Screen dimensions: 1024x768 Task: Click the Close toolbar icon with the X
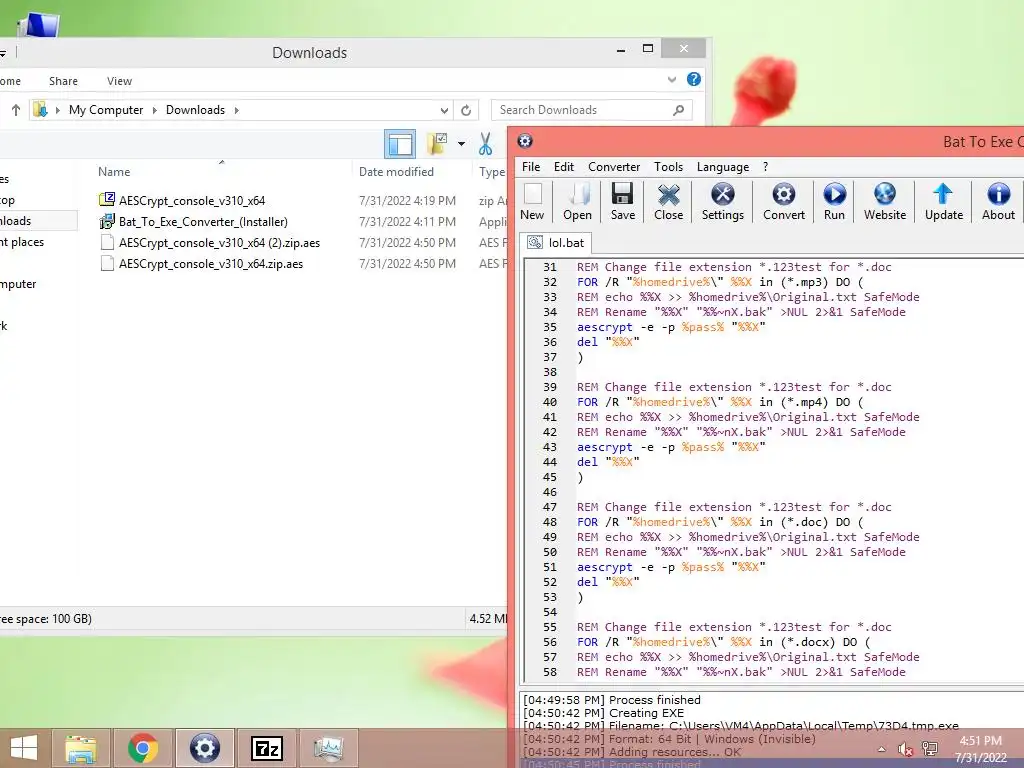tap(669, 202)
